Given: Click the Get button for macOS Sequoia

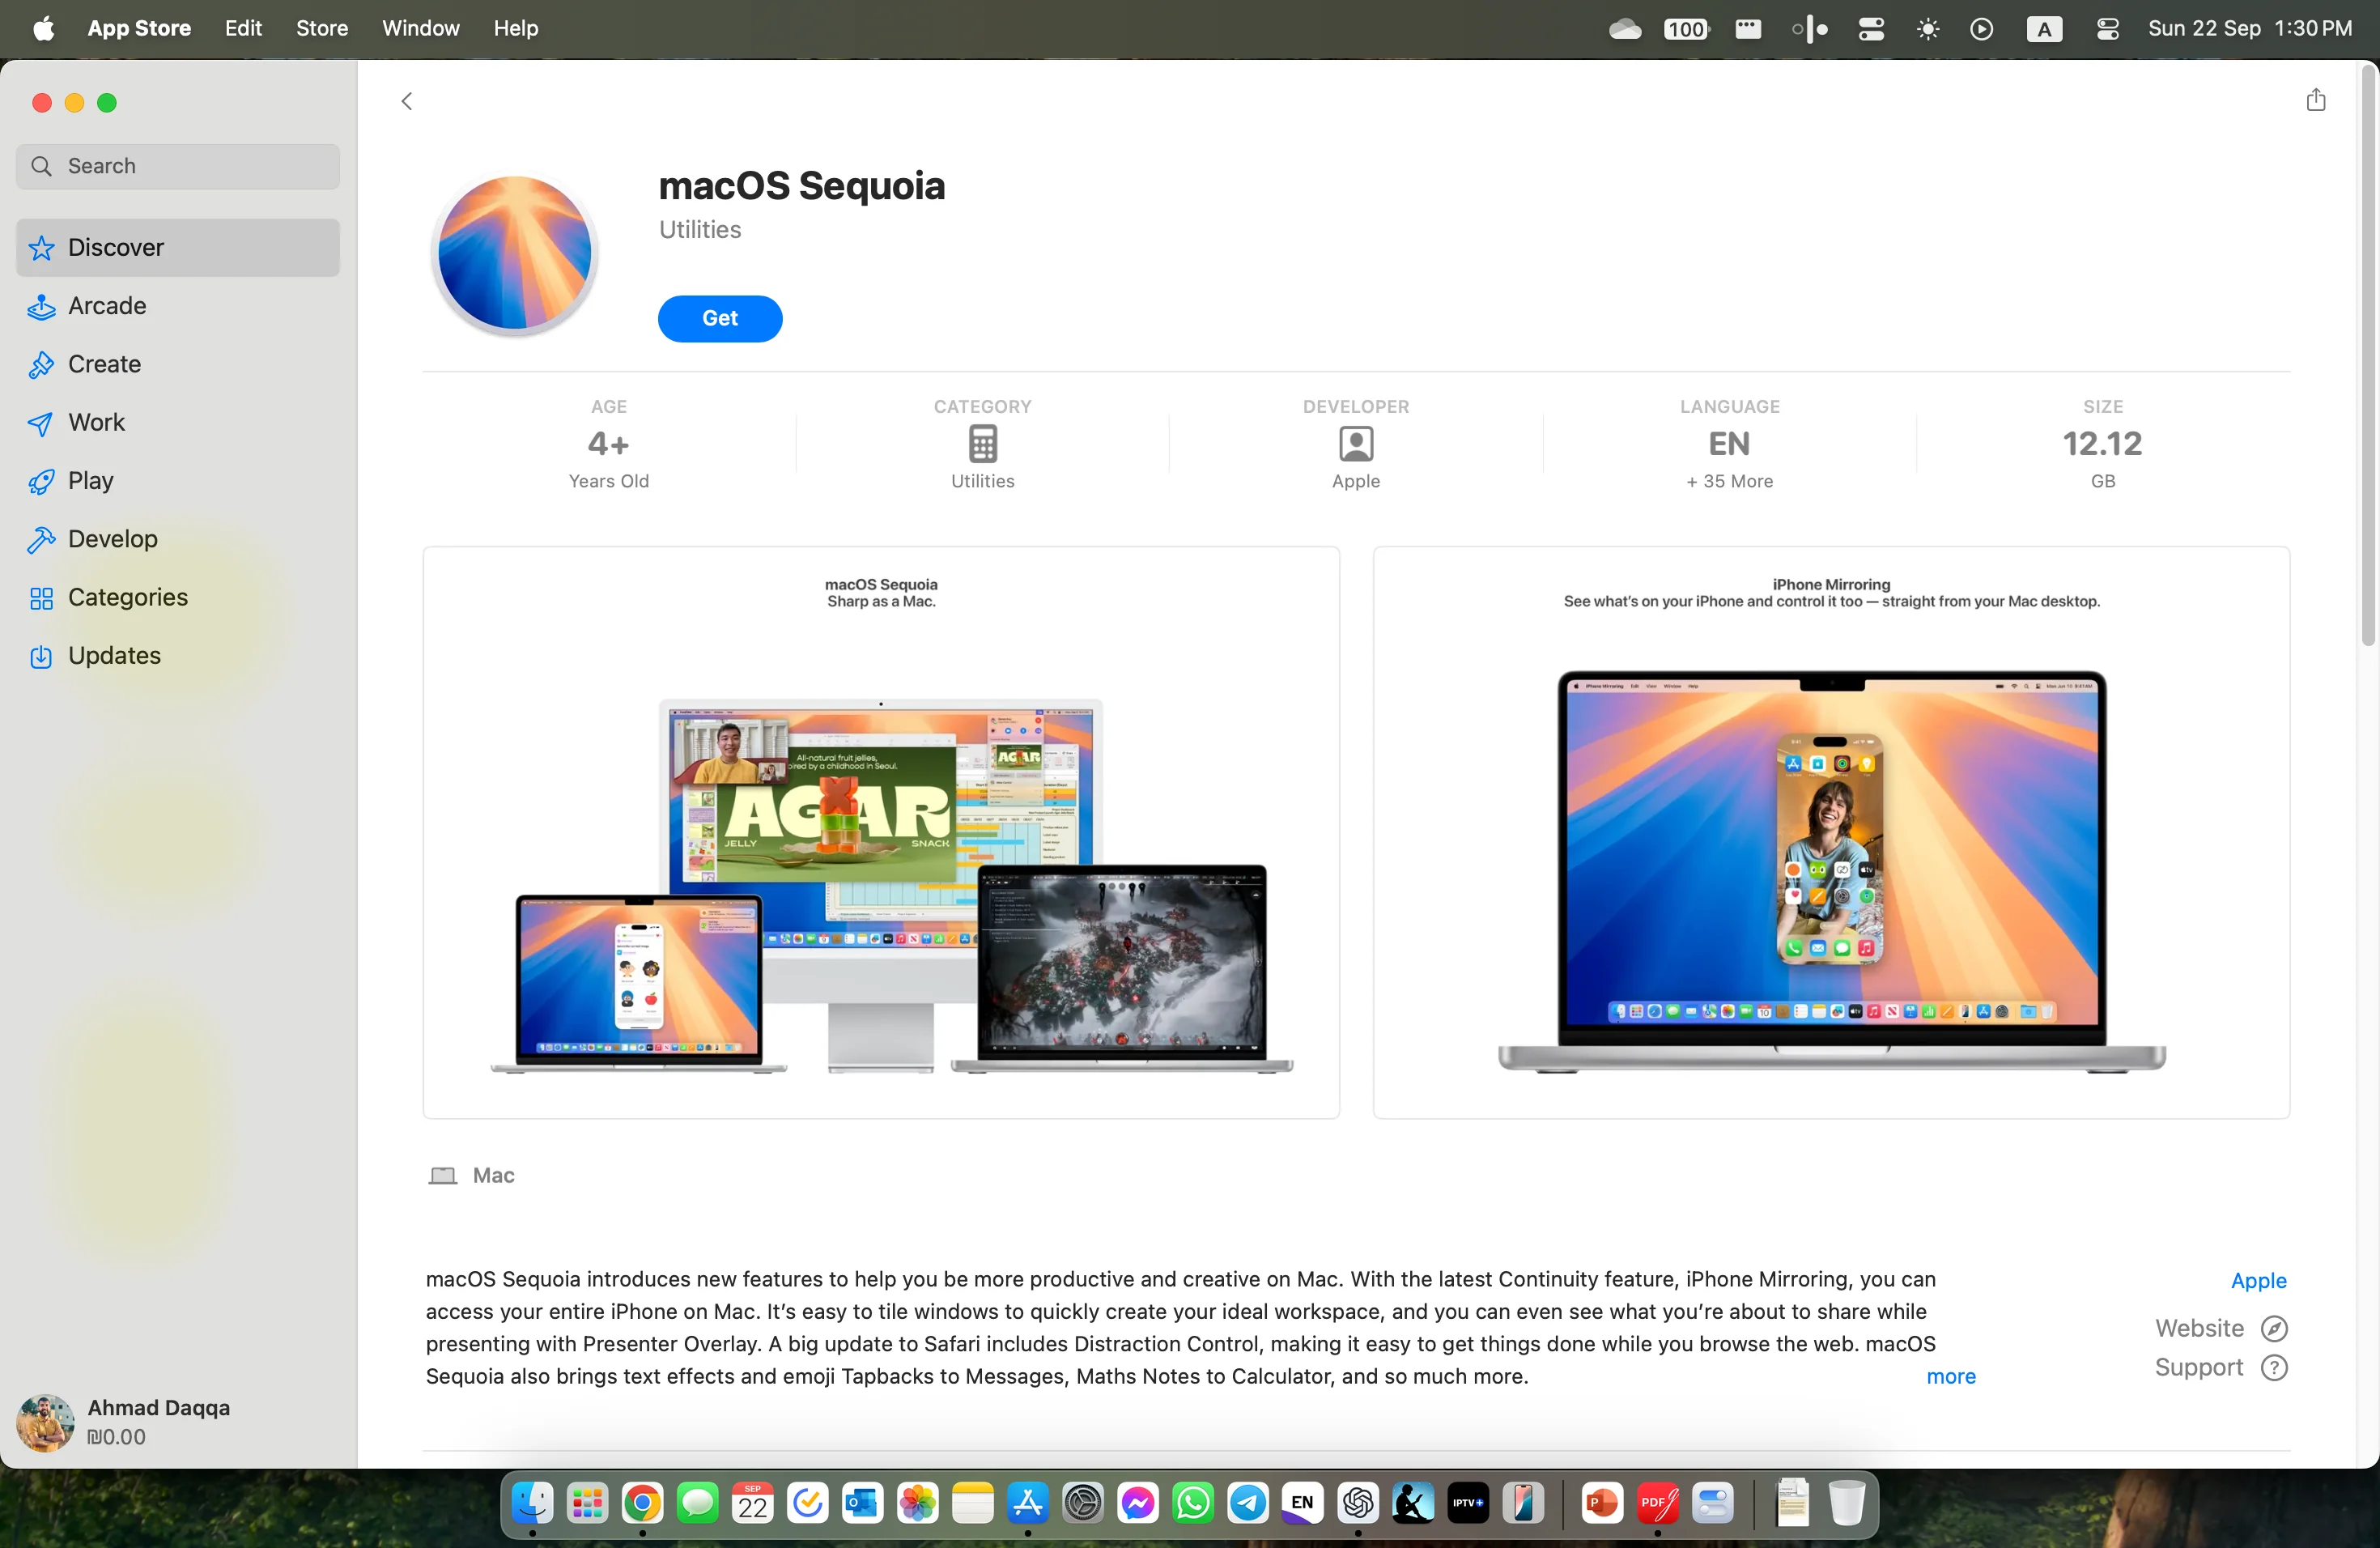Looking at the screenshot, I should point(720,317).
